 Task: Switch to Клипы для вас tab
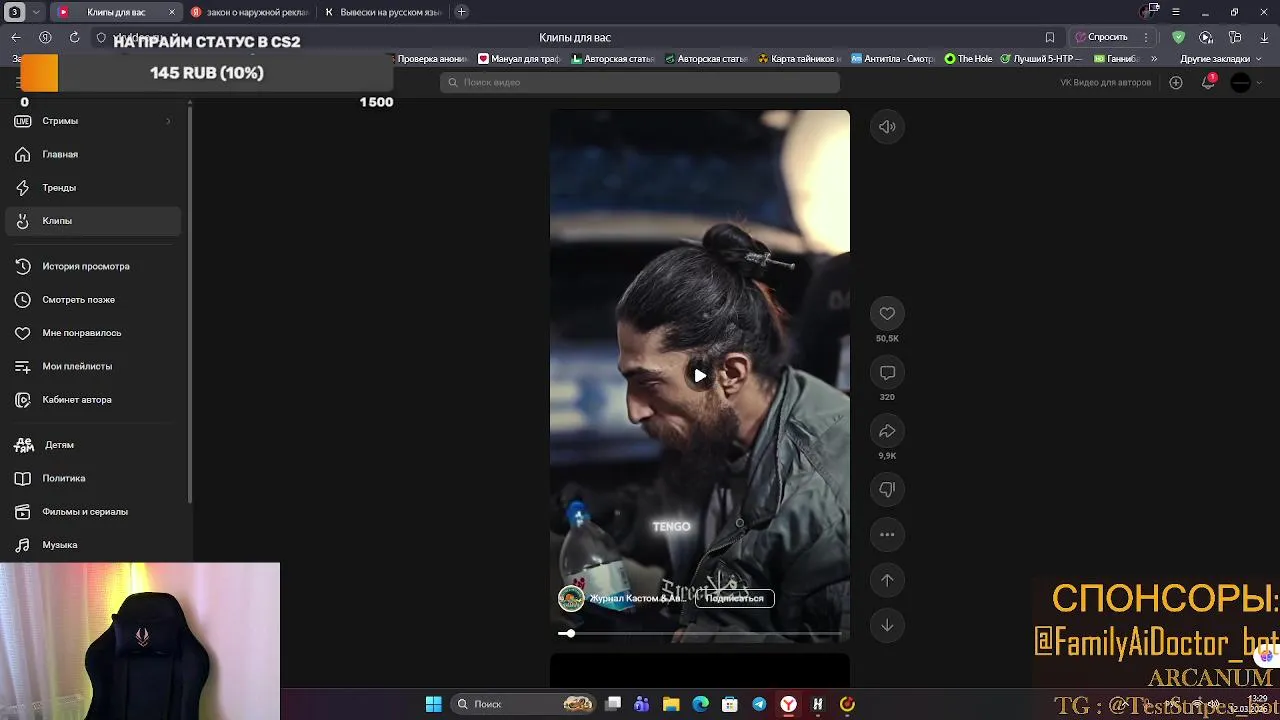pos(116,12)
